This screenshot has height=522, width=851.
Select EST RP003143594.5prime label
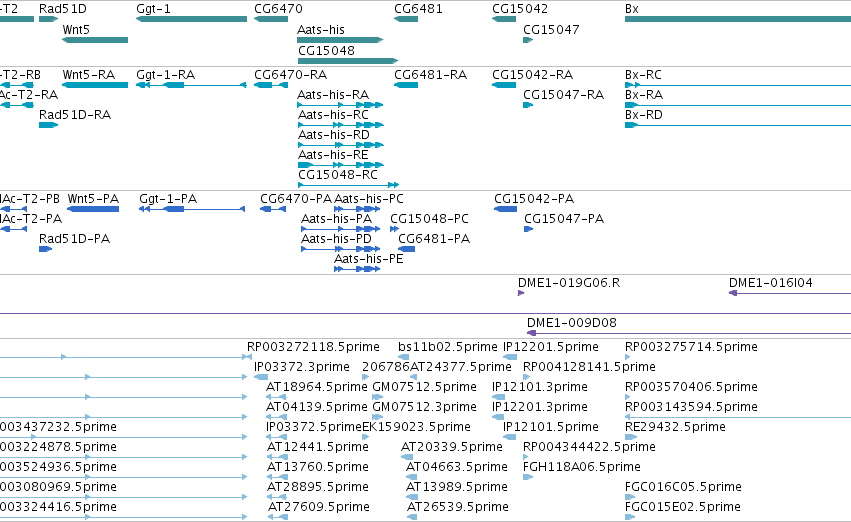[691, 407]
